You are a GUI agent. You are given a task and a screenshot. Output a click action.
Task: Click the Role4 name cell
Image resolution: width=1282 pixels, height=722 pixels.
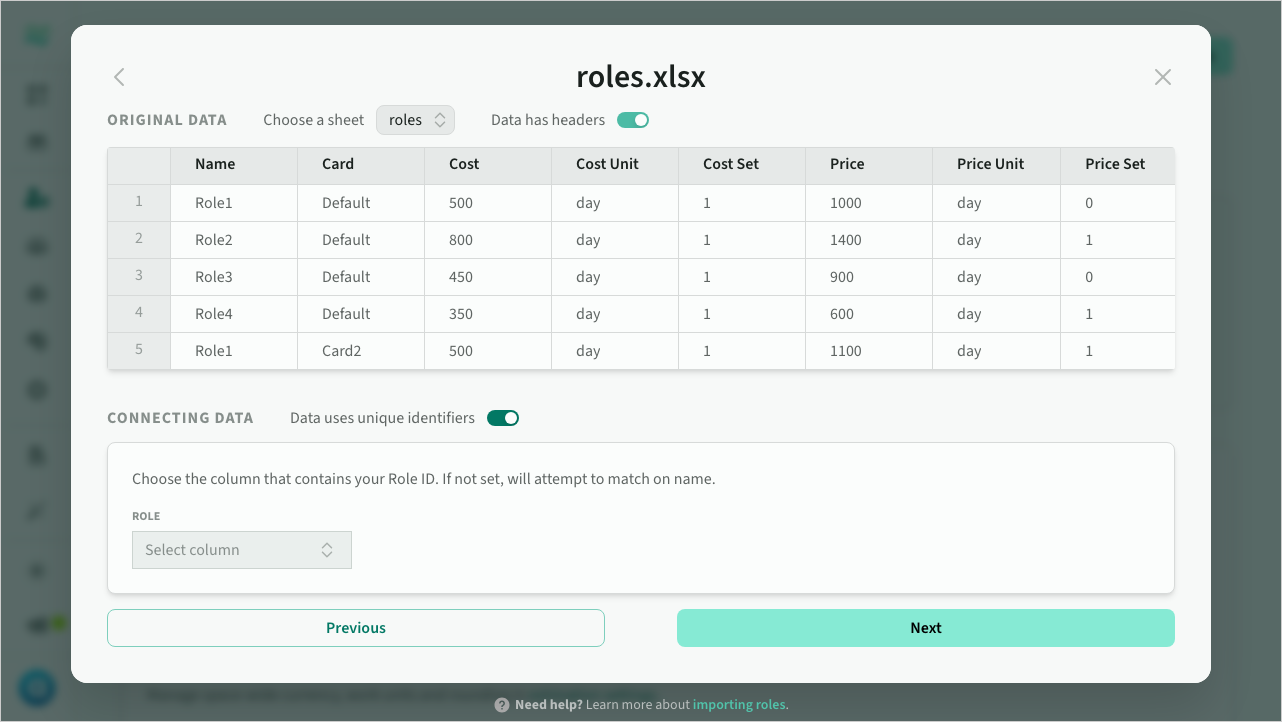pyautogui.click(x=214, y=314)
